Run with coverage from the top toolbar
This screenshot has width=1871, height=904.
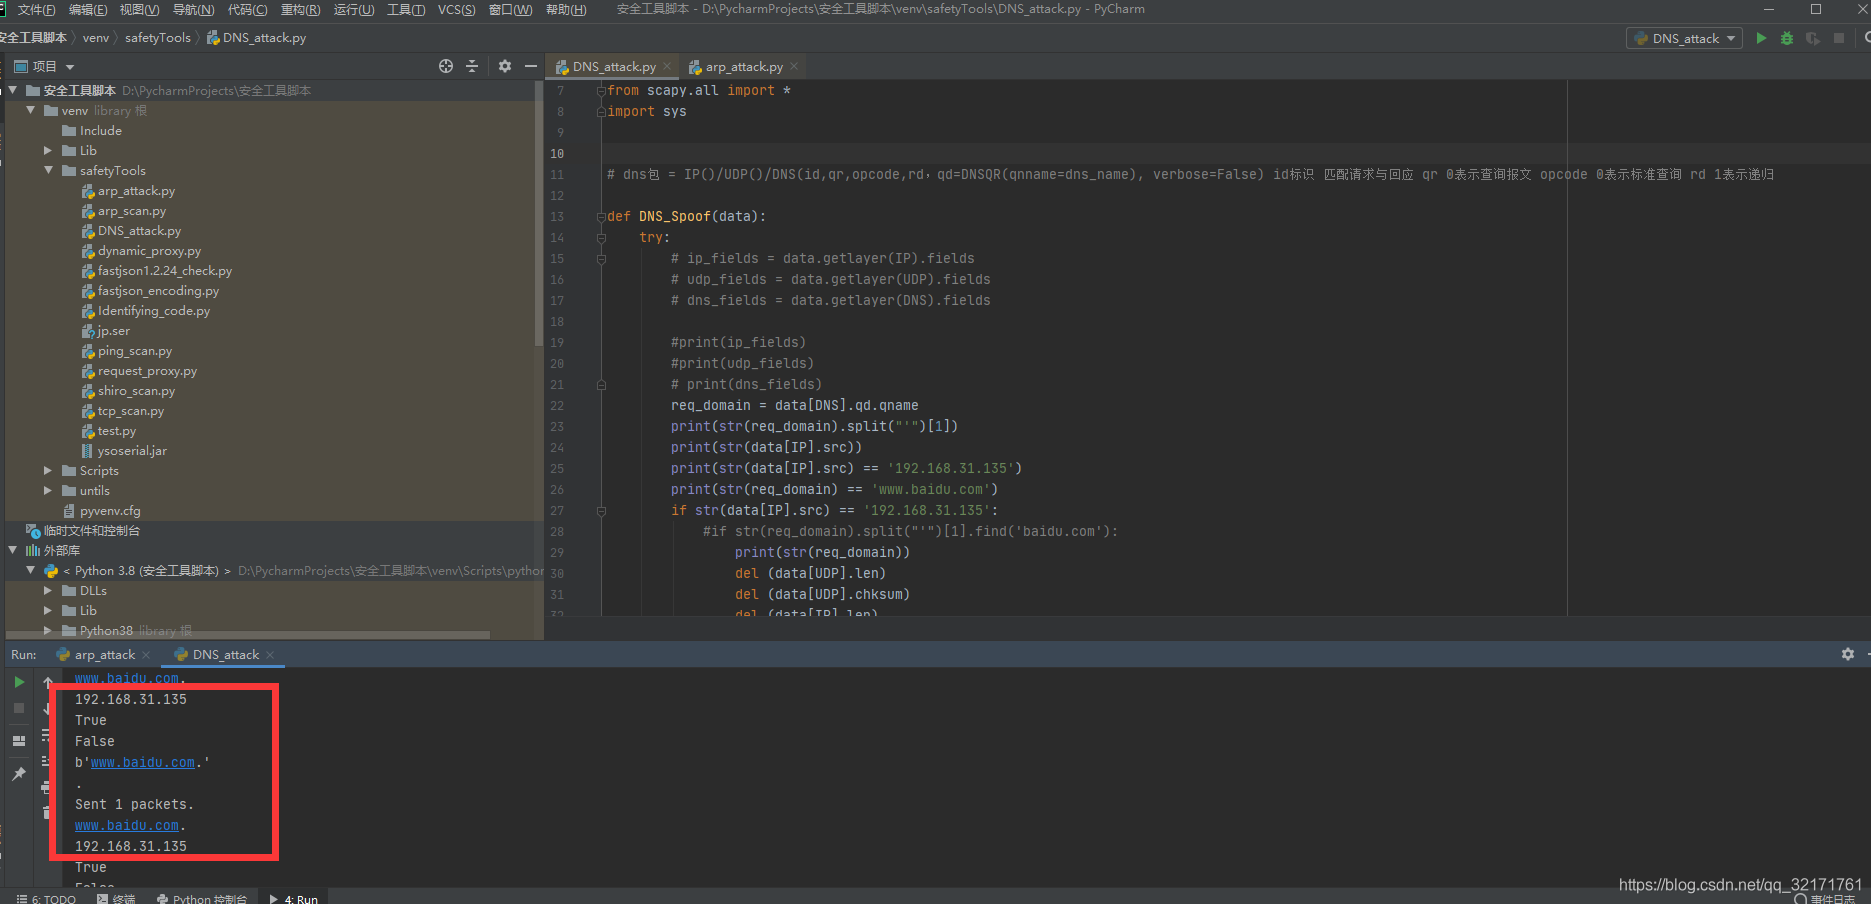pos(1813,38)
